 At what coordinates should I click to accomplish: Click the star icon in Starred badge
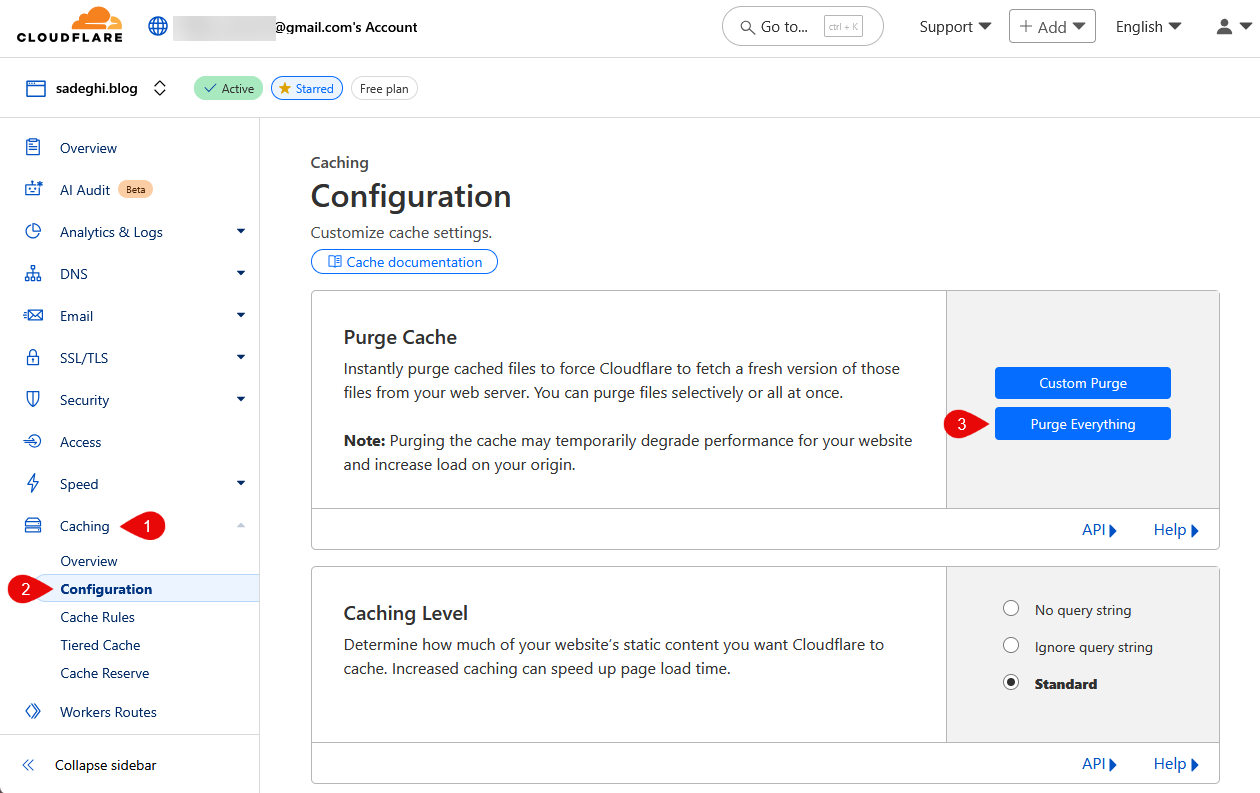coord(285,88)
